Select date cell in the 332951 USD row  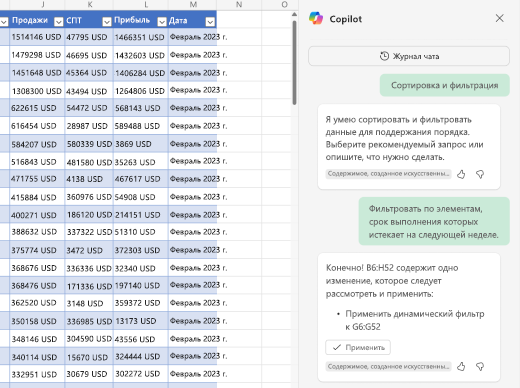[192, 374]
